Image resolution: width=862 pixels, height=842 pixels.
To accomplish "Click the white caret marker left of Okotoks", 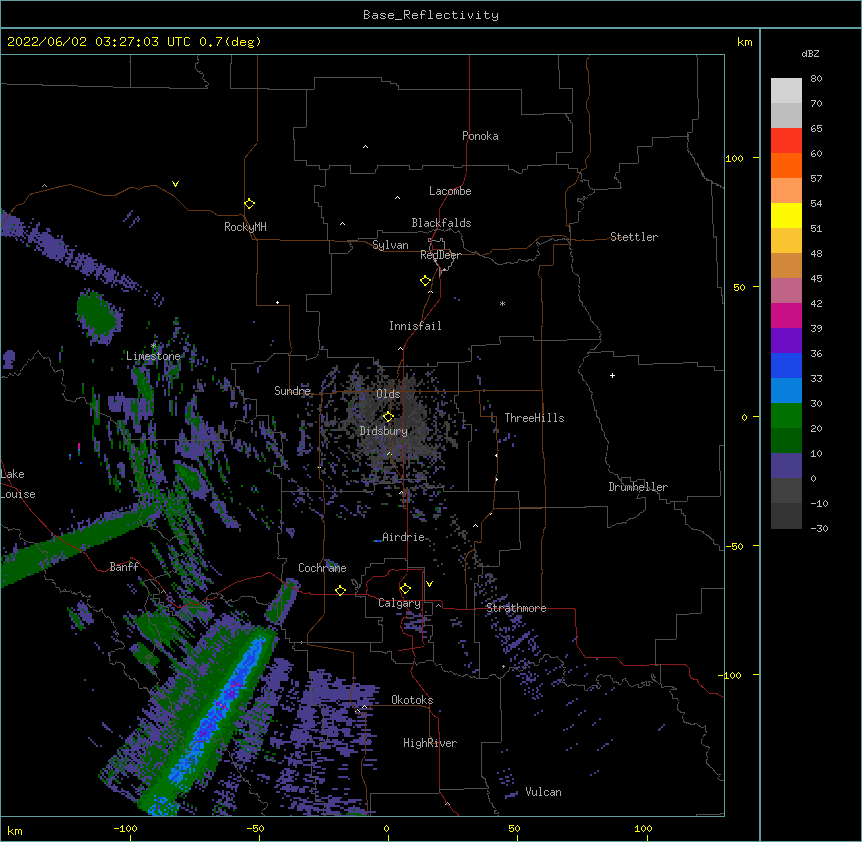I will pos(364,707).
